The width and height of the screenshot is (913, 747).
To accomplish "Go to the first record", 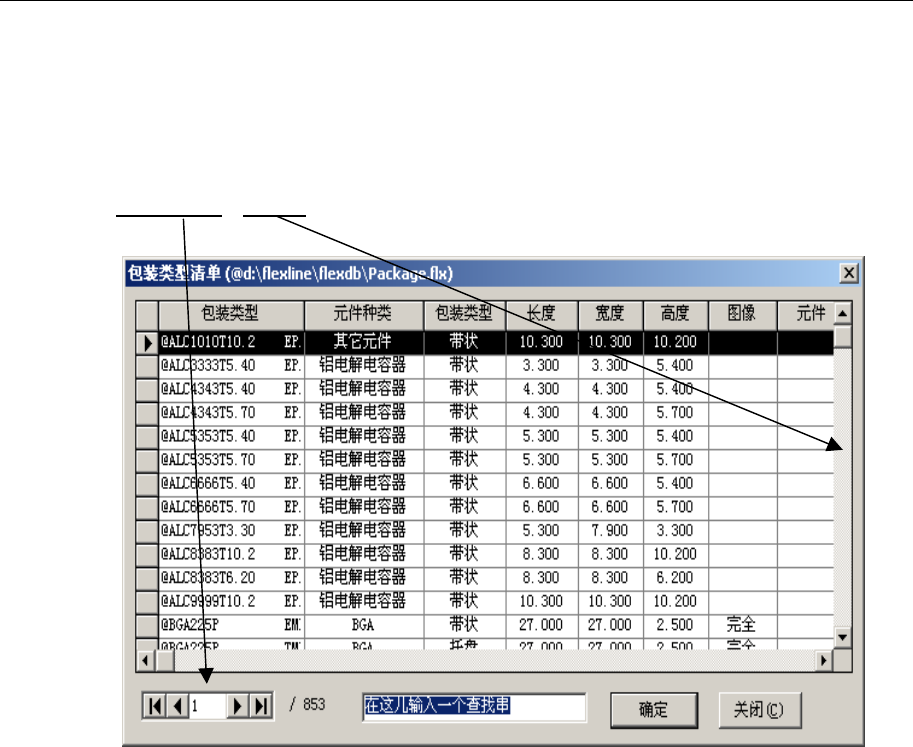I will point(154,706).
